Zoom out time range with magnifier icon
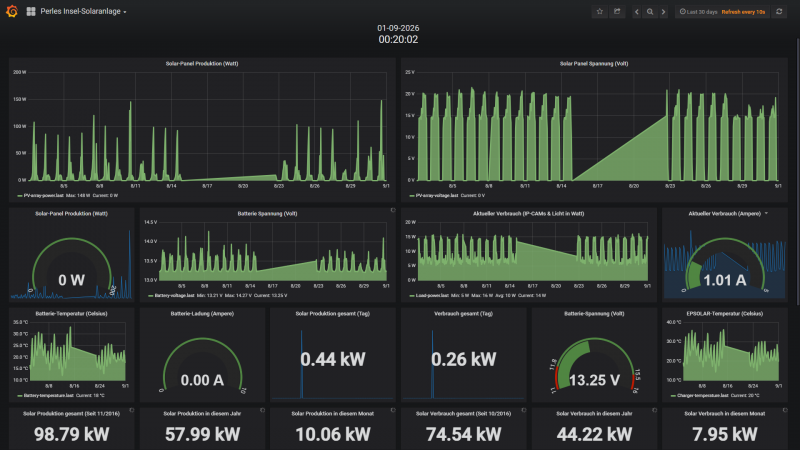Image resolution: width=800 pixels, height=450 pixels. [x=649, y=12]
